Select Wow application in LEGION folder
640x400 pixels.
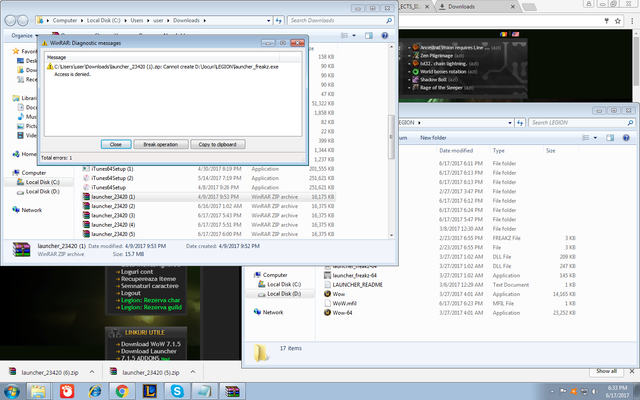tap(450, 294)
